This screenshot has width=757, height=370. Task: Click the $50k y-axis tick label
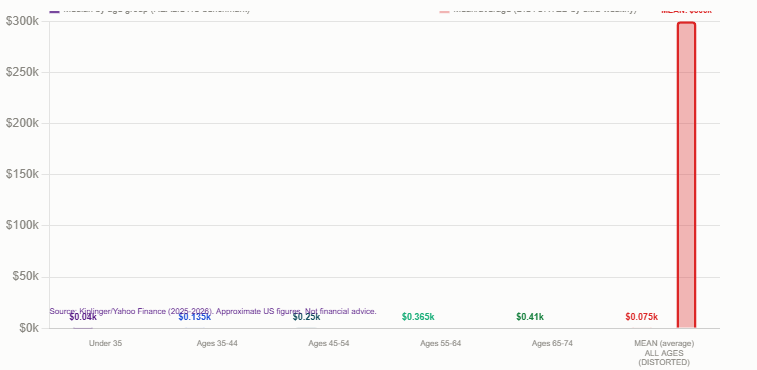pyautogui.click(x=25, y=277)
